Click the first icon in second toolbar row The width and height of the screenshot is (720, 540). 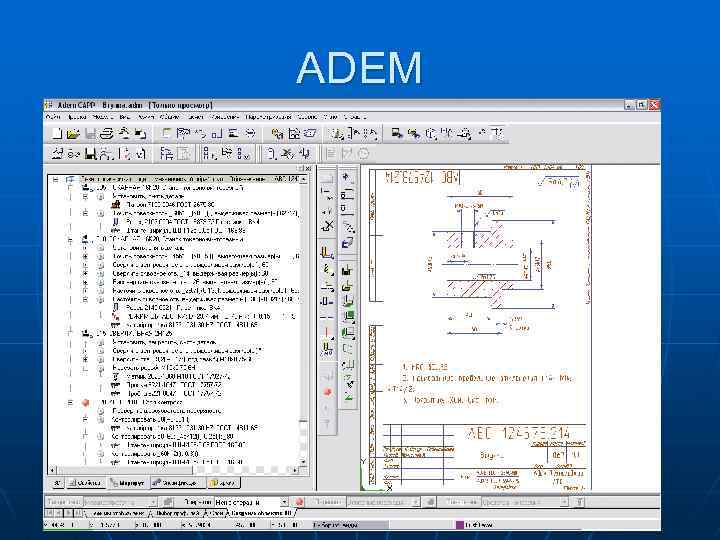[x=57, y=153]
